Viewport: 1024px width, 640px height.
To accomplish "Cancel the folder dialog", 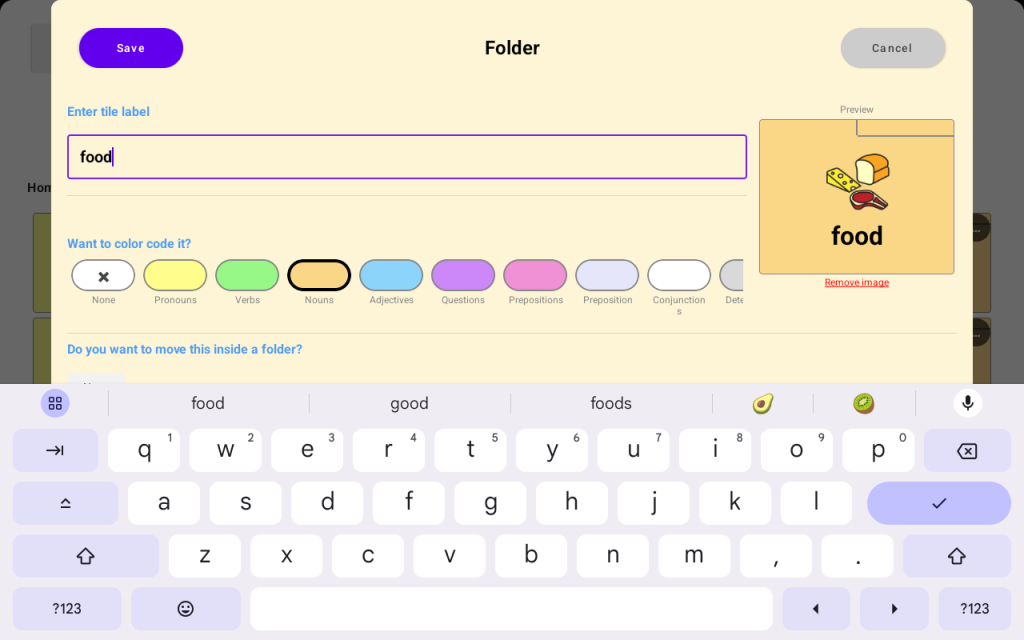I will tap(892, 48).
